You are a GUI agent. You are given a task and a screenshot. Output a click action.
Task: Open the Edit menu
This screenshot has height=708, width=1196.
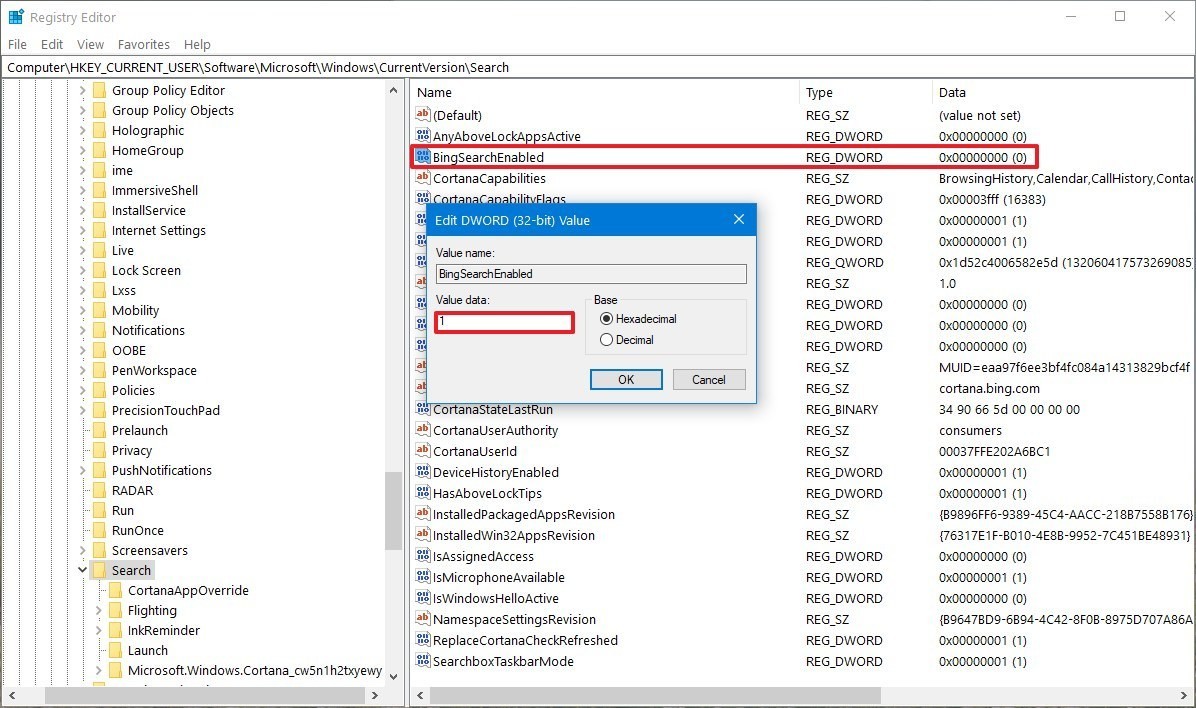coord(52,44)
